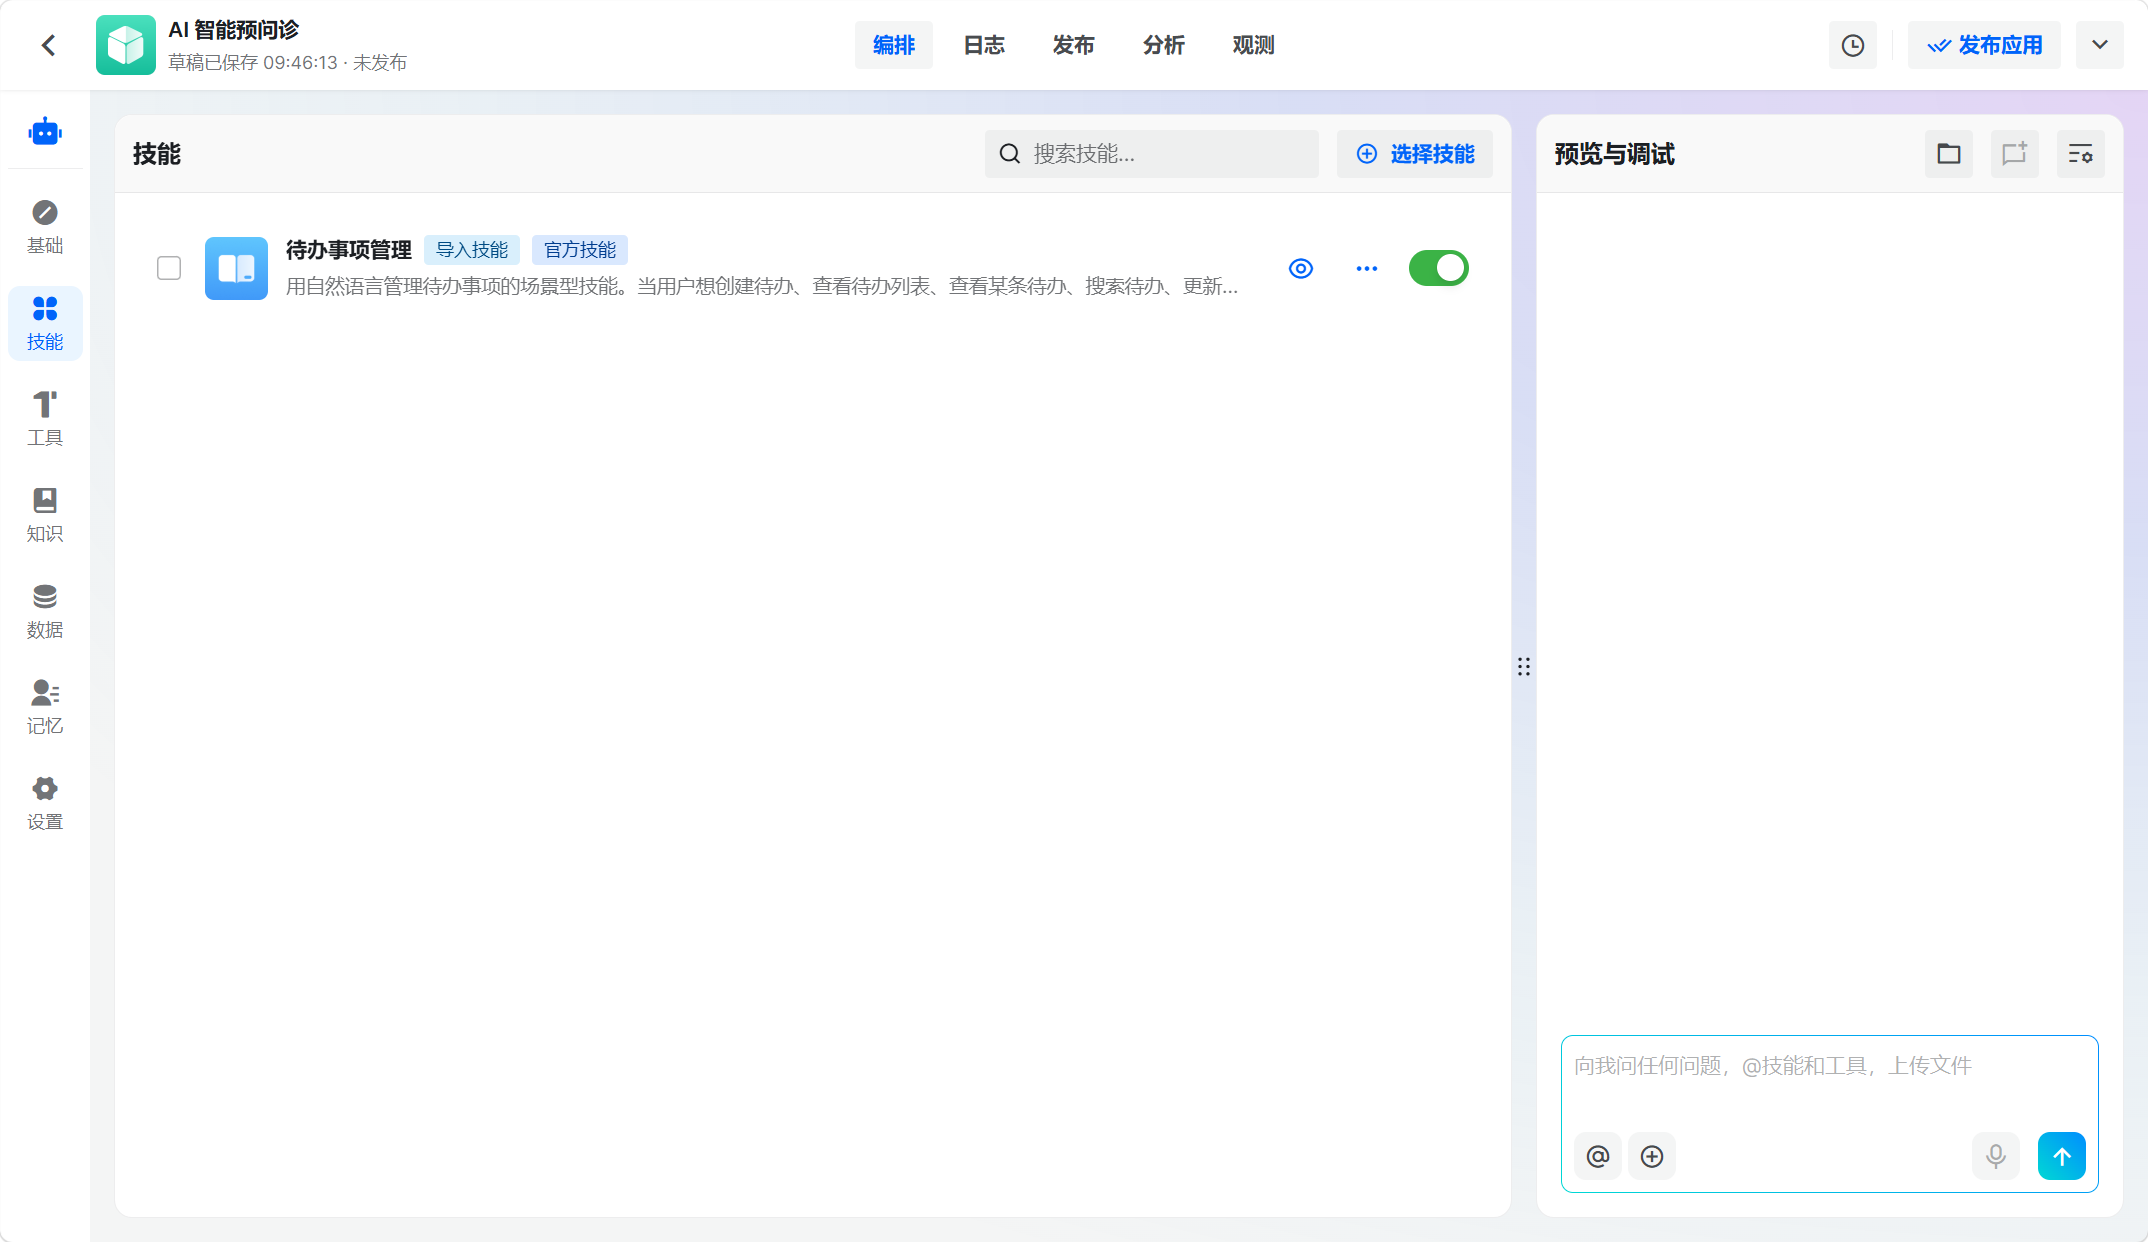
Task: Click the 技能 panel heading
Action: (157, 154)
